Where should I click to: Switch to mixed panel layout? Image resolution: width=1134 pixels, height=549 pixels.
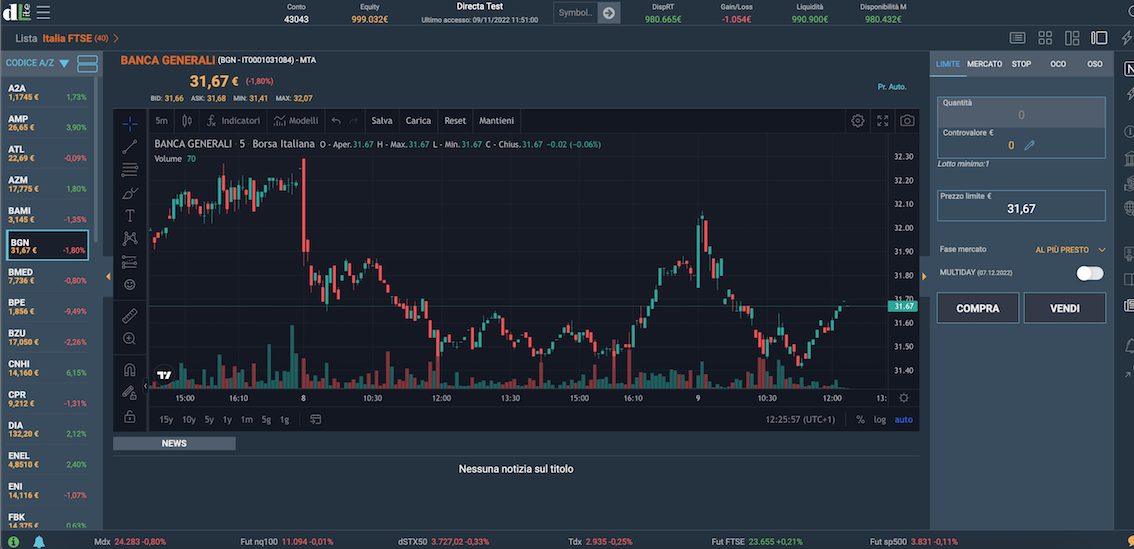click(x=1073, y=38)
